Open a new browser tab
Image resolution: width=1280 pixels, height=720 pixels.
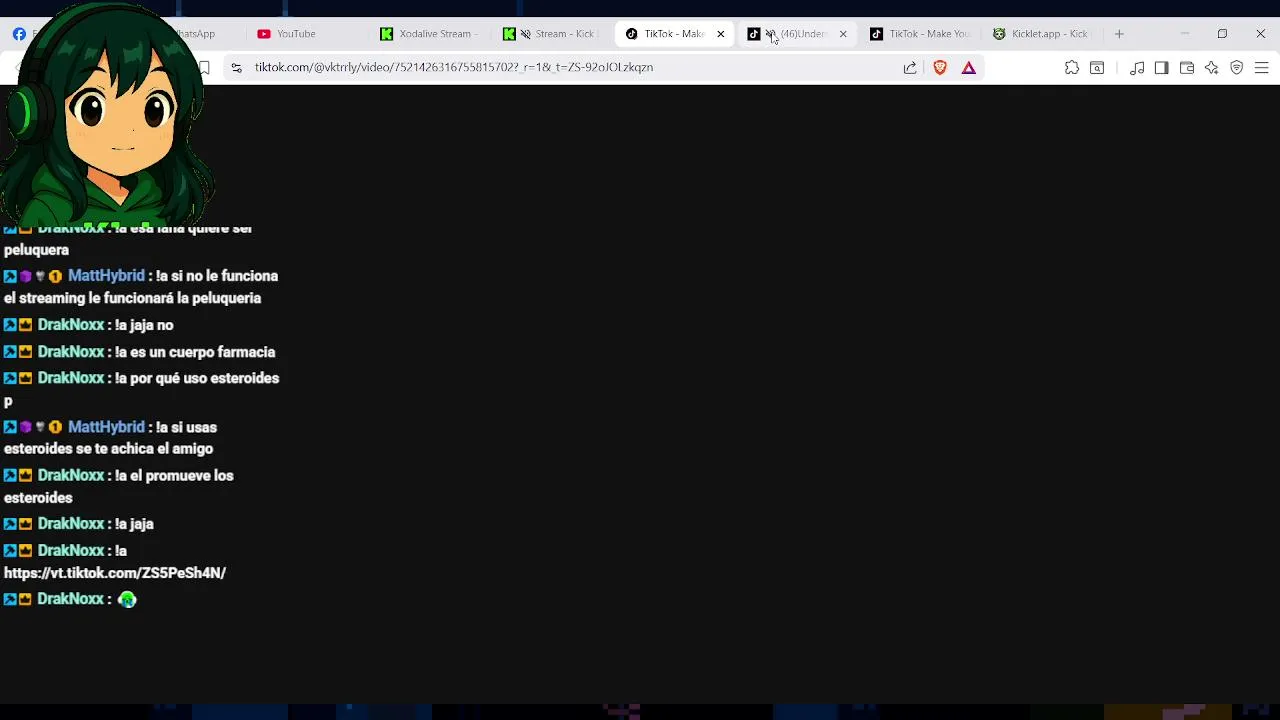tap(1119, 34)
